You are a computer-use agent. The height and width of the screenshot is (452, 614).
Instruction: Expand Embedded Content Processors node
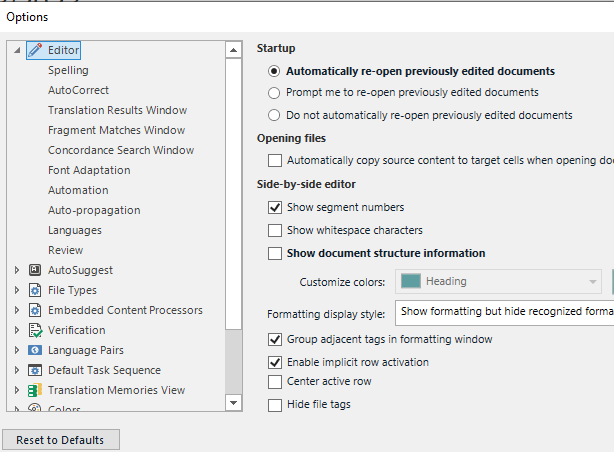[x=17, y=310]
